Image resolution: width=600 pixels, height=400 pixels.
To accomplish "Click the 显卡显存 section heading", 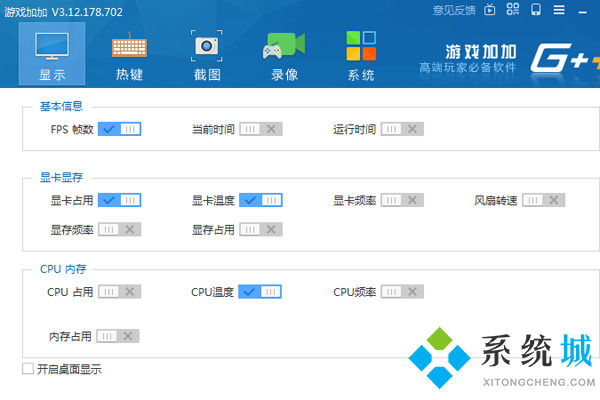I will [61, 177].
